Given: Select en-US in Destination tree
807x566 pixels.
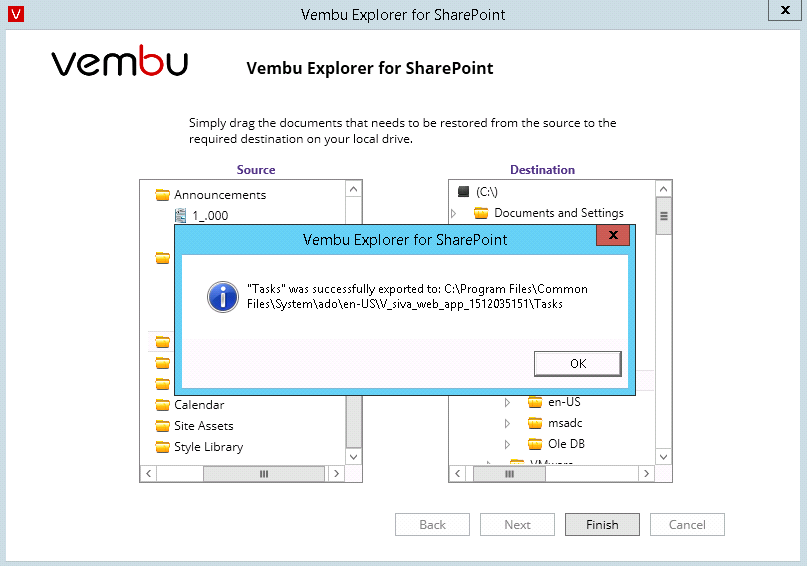Looking at the screenshot, I should click(x=564, y=402).
